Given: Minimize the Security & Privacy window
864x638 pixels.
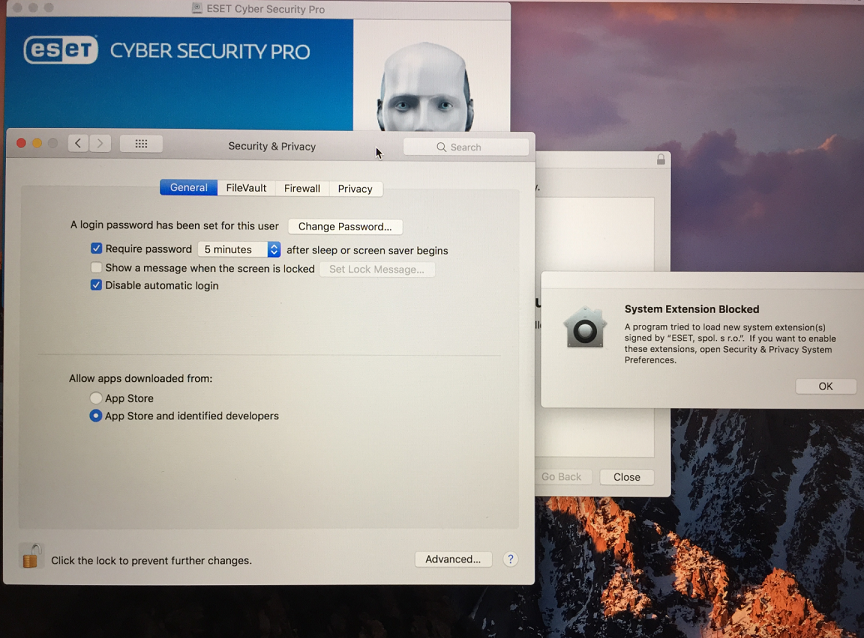Looking at the screenshot, I should point(37,143).
